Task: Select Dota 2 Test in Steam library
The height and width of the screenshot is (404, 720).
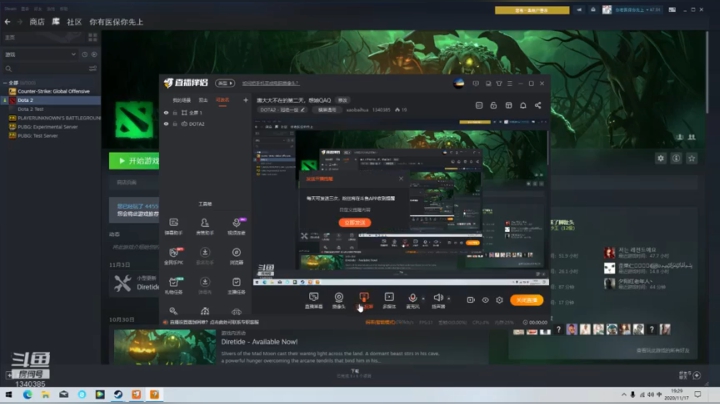Action: tap(30, 109)
